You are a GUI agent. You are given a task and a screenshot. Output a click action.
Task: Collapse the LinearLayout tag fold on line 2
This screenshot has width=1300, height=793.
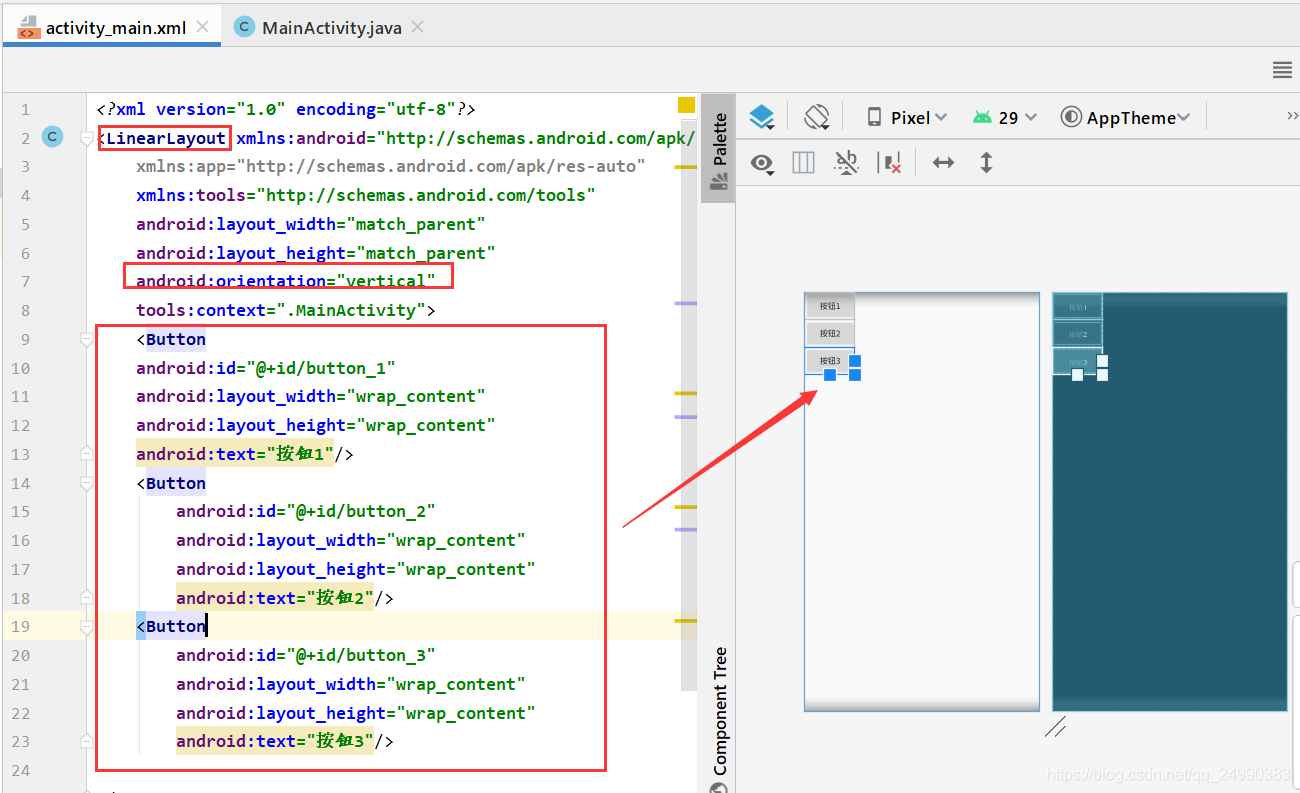tap(87, 138)
